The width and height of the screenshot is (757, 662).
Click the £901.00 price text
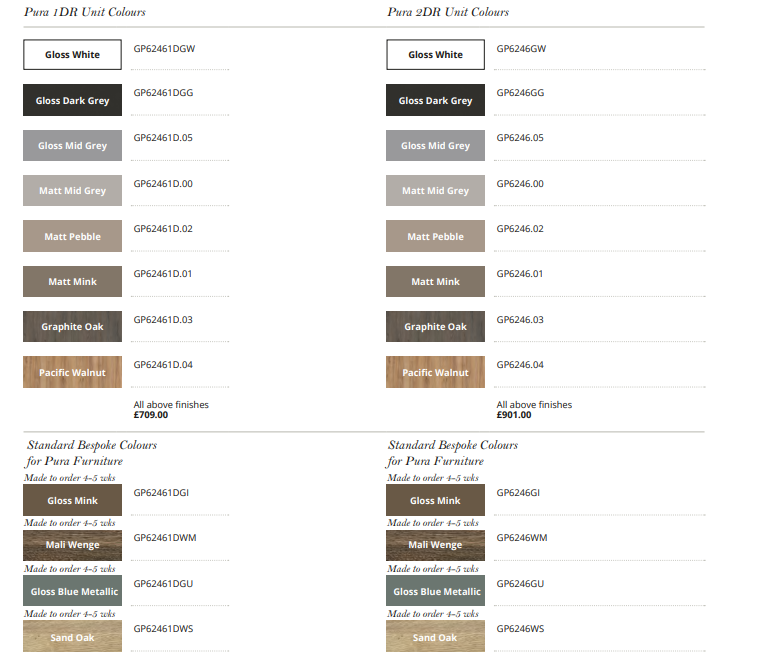[x=514, y=415]
